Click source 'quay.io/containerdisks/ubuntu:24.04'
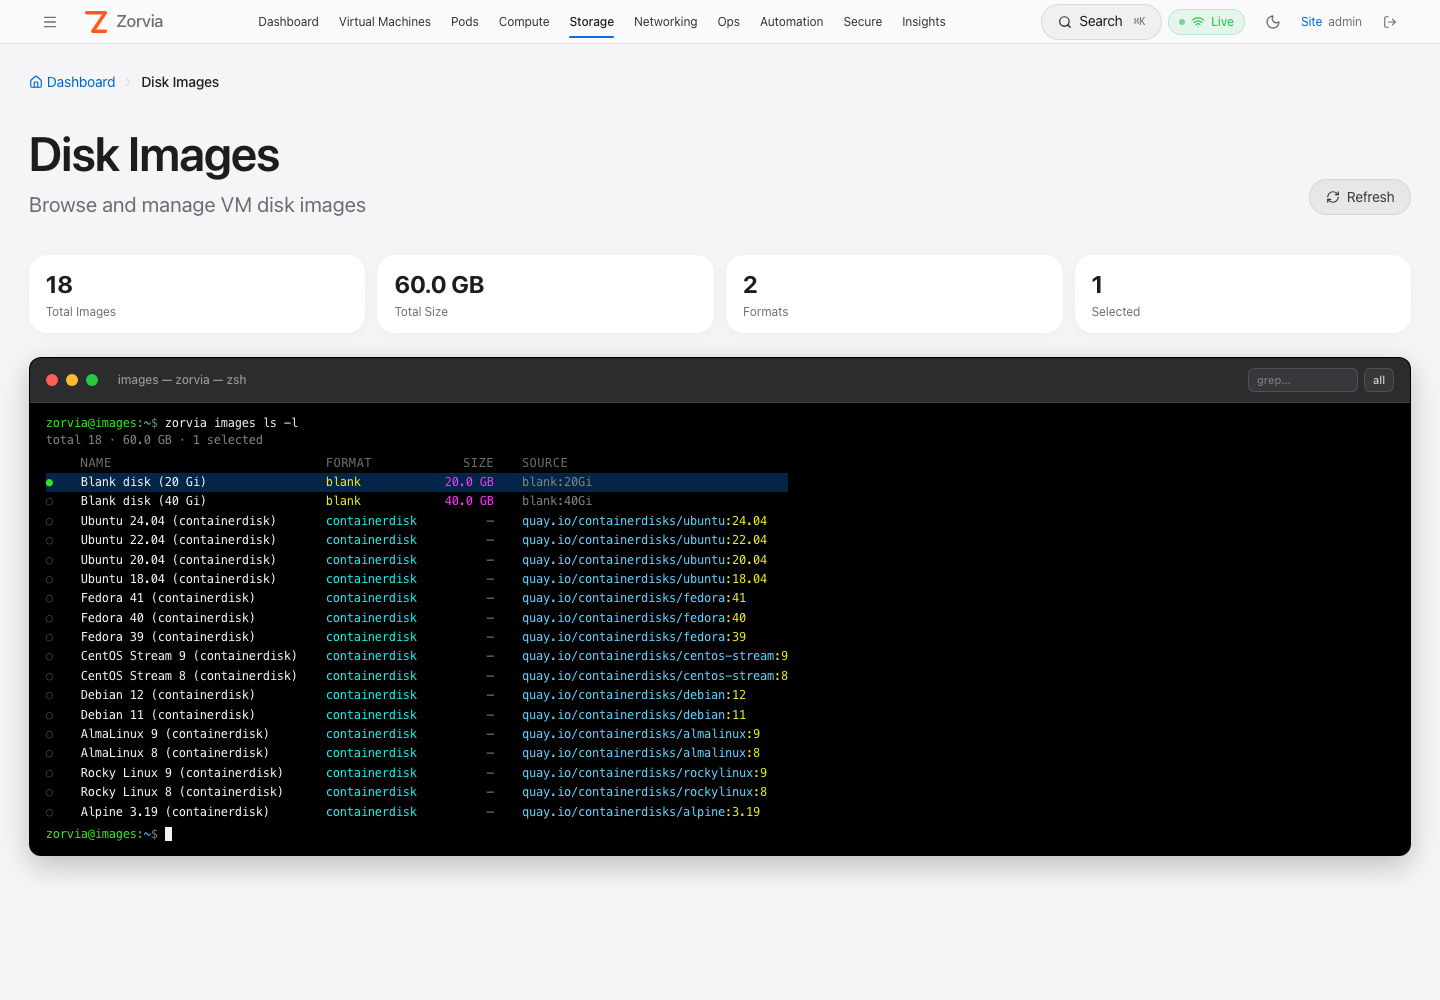1440x1000 pixels. coord(645,521)
